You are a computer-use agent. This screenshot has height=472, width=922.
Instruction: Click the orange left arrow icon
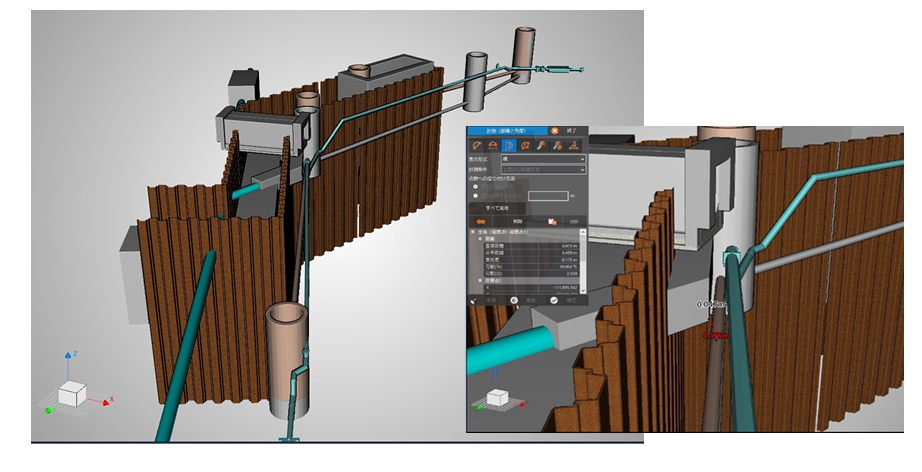(481, 220)
